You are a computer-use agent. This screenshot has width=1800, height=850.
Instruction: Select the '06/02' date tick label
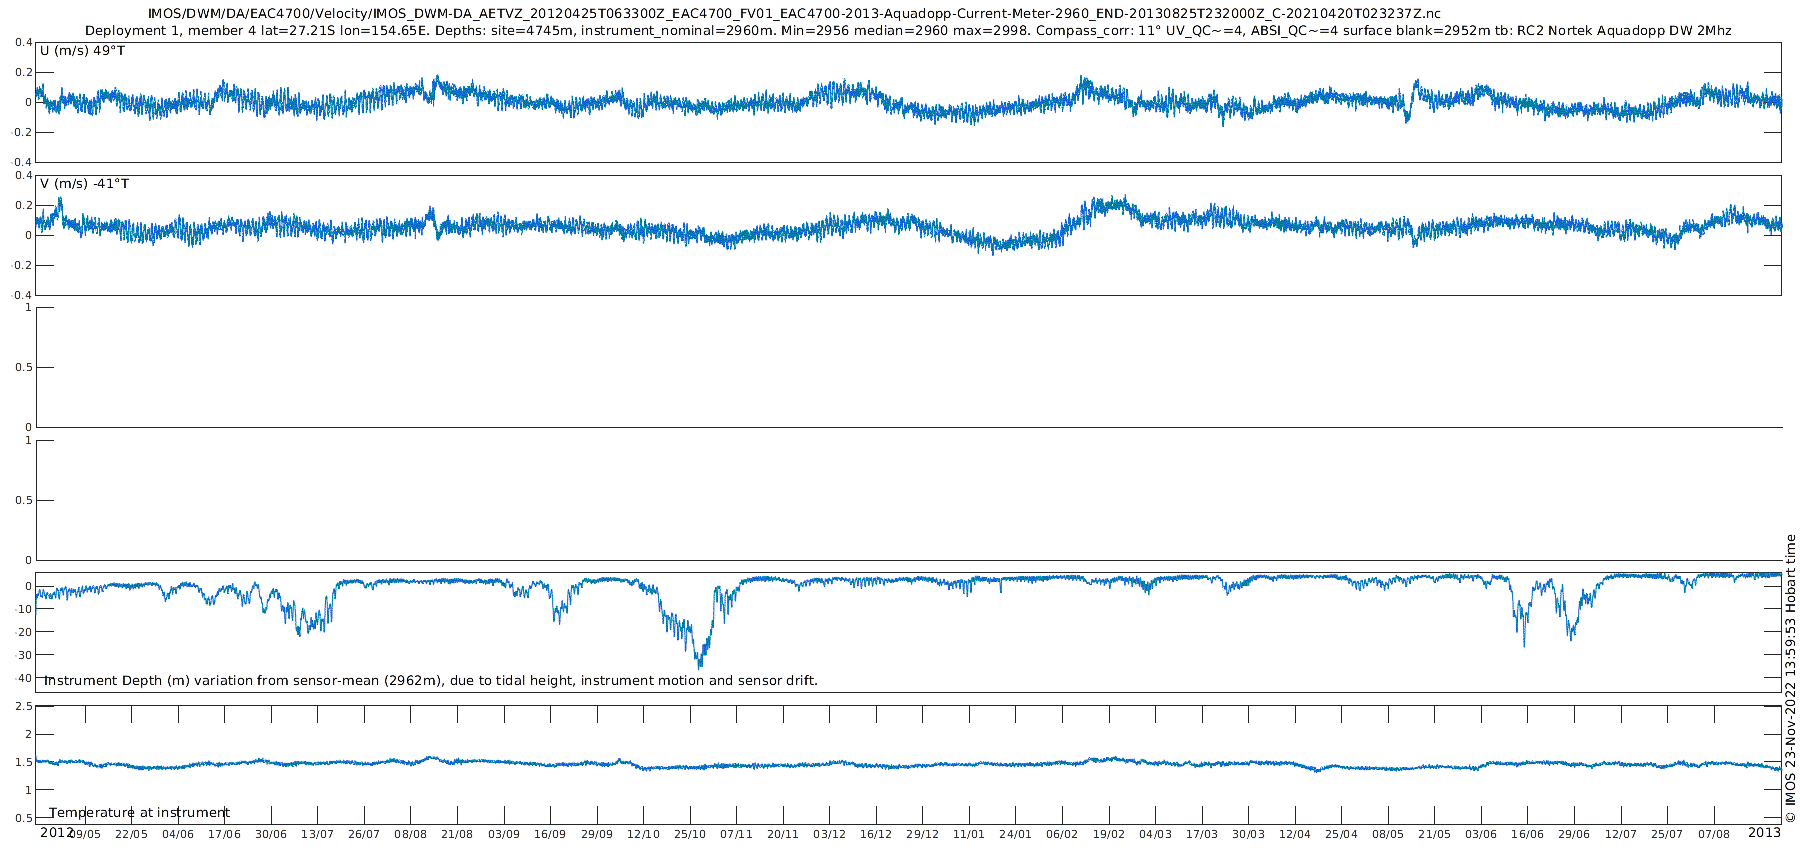pyautogui.click(x=1062, y=834)
